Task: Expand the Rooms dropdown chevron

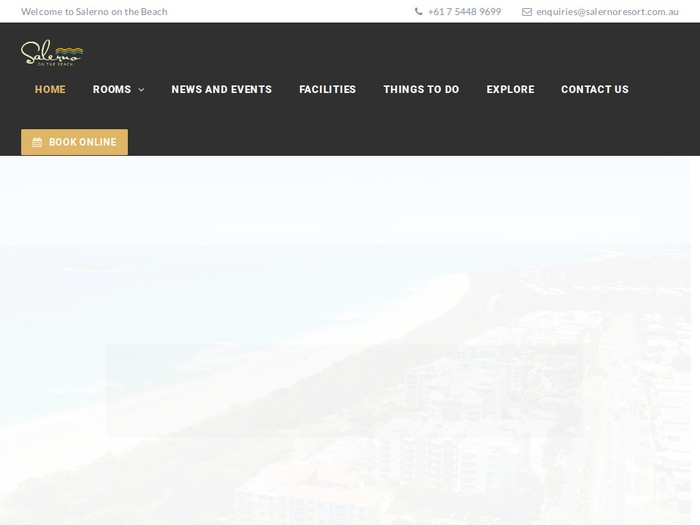Action: tap(142, 90)
